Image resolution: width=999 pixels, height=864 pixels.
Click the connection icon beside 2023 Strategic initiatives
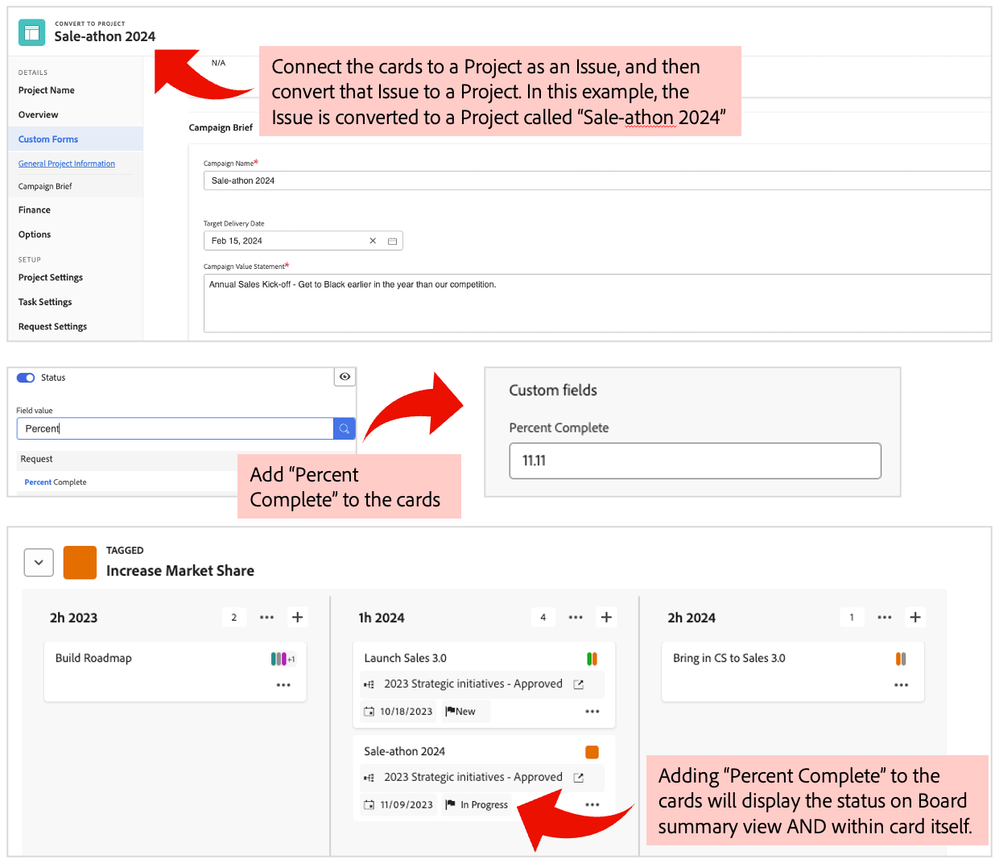[x=371, y=685]
